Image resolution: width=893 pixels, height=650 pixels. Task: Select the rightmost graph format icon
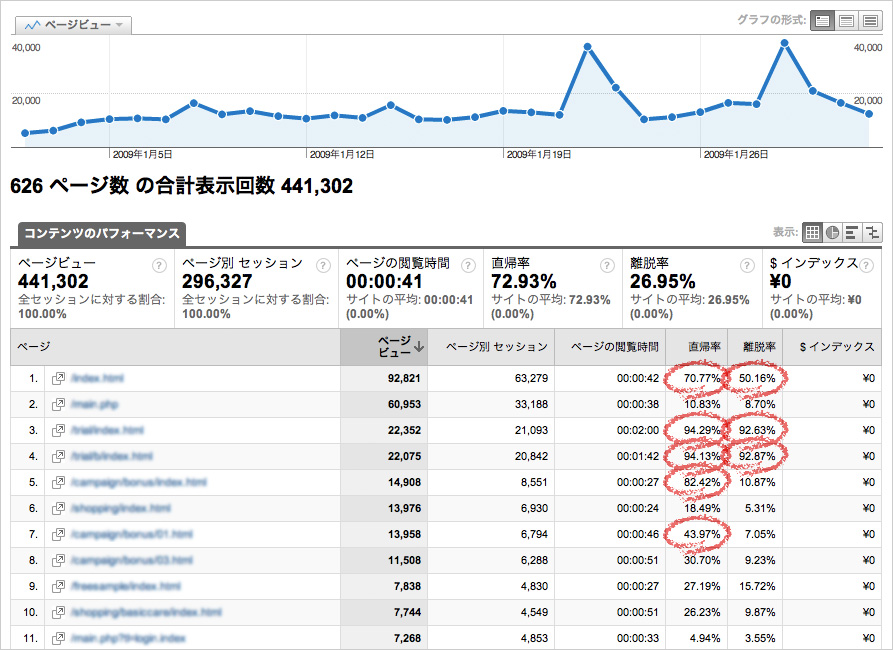pos(871,20)
